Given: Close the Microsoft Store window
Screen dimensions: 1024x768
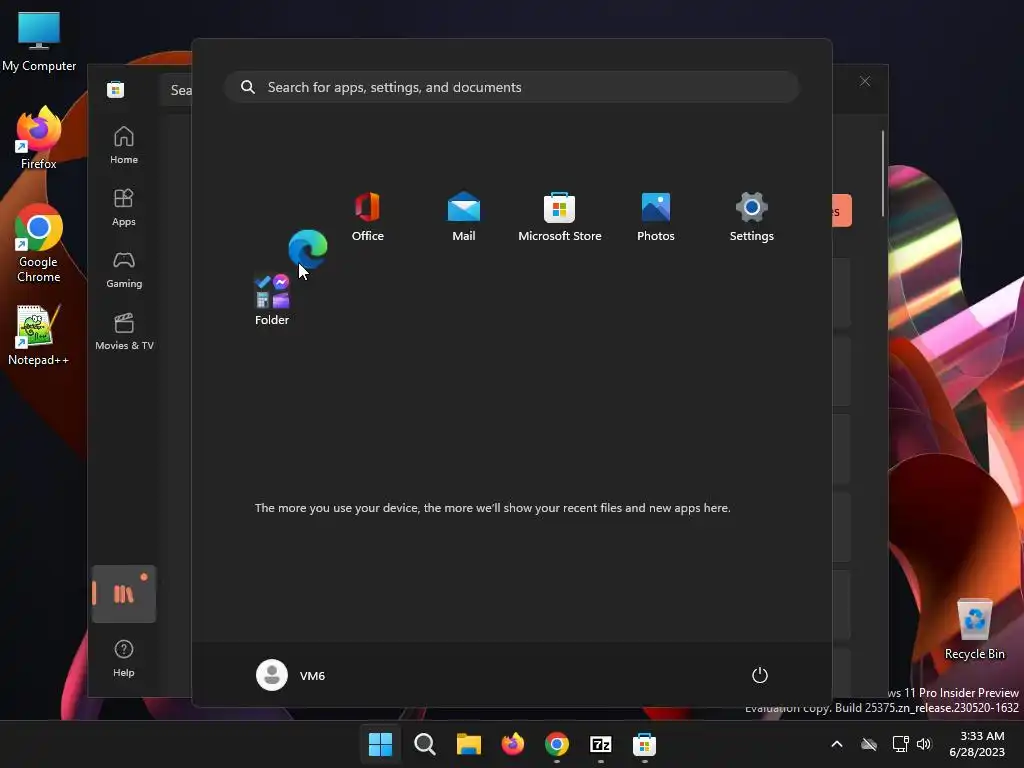Looking at the screenshot, I should click(865, 81).
